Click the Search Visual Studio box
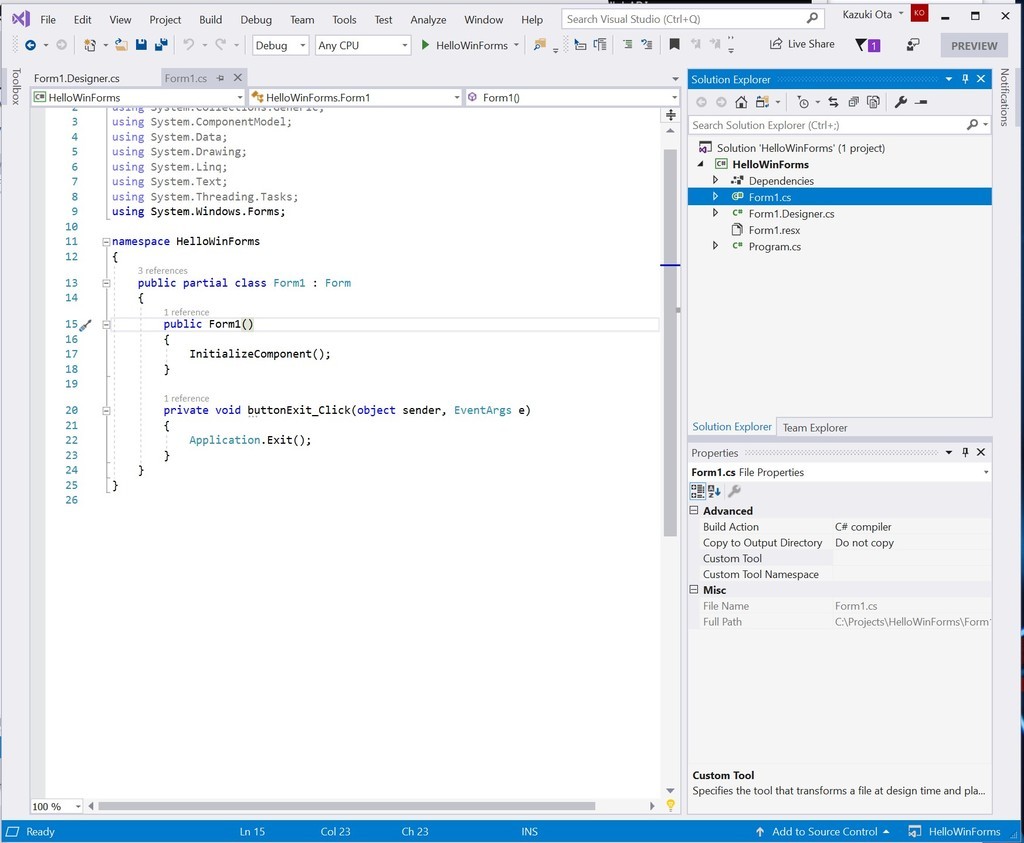 tap(691, 19)
